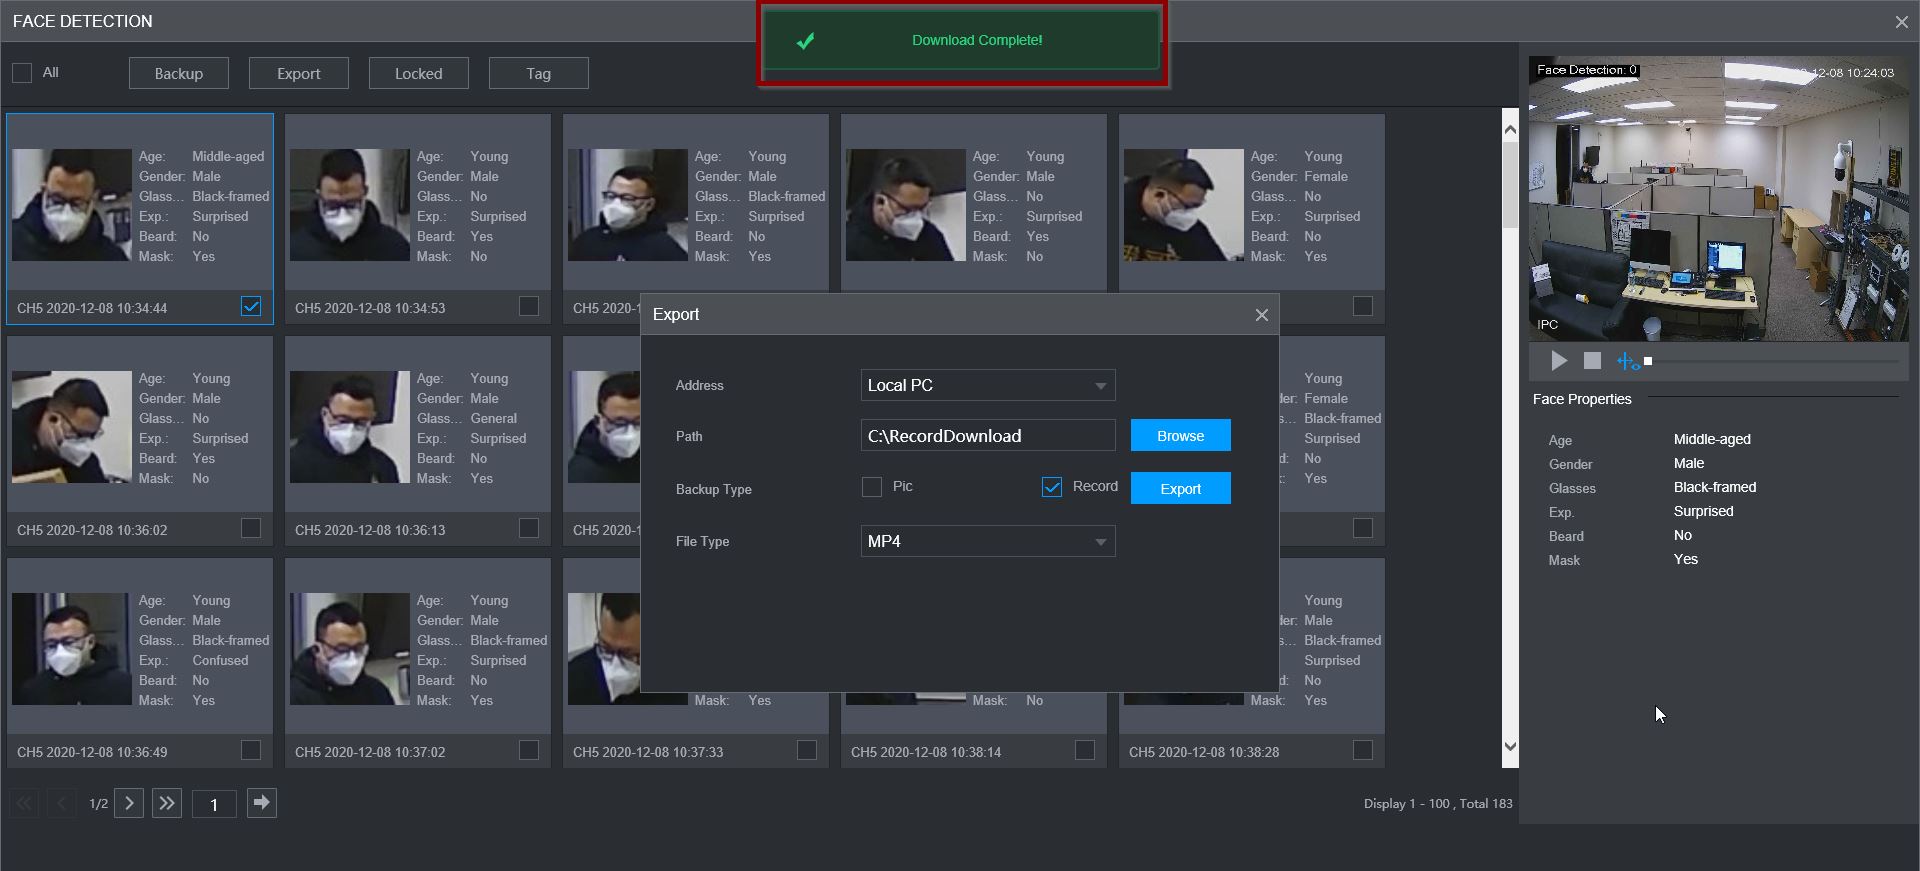Click the "1/2" page indicator

[x=98, y=804]
